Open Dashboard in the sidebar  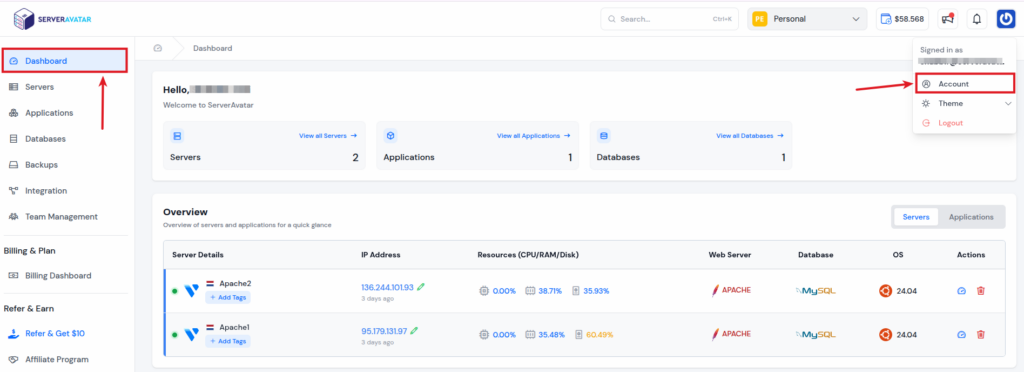[x=64, y=61]
